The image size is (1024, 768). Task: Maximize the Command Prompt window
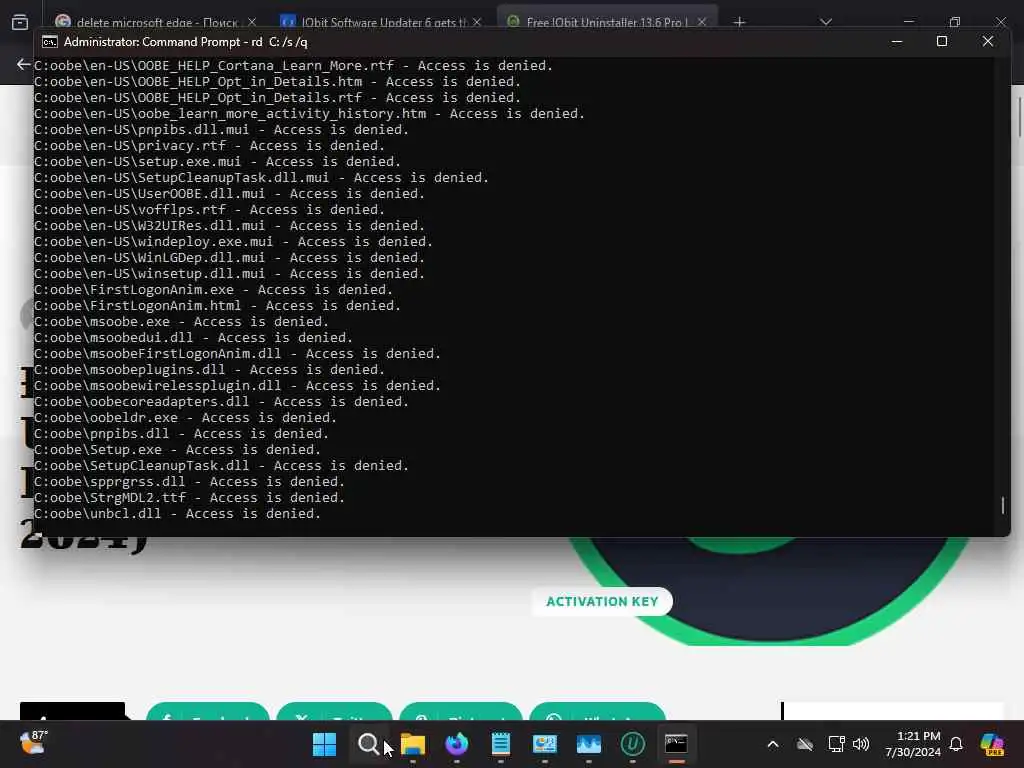[942, 42]
